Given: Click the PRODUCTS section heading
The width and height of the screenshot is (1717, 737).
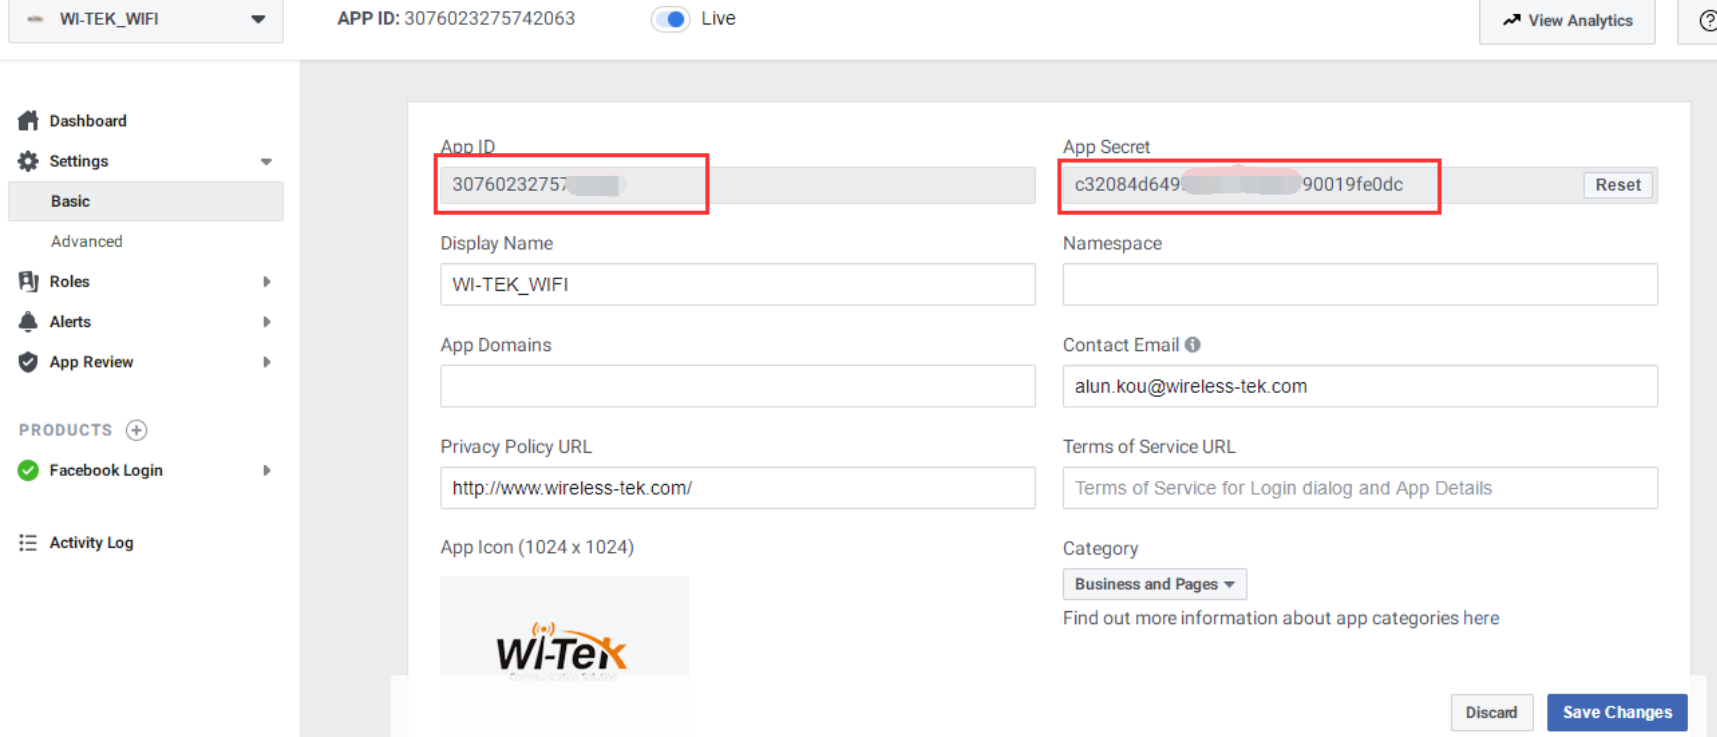Looking at the screenshot, I should (66, 430).
